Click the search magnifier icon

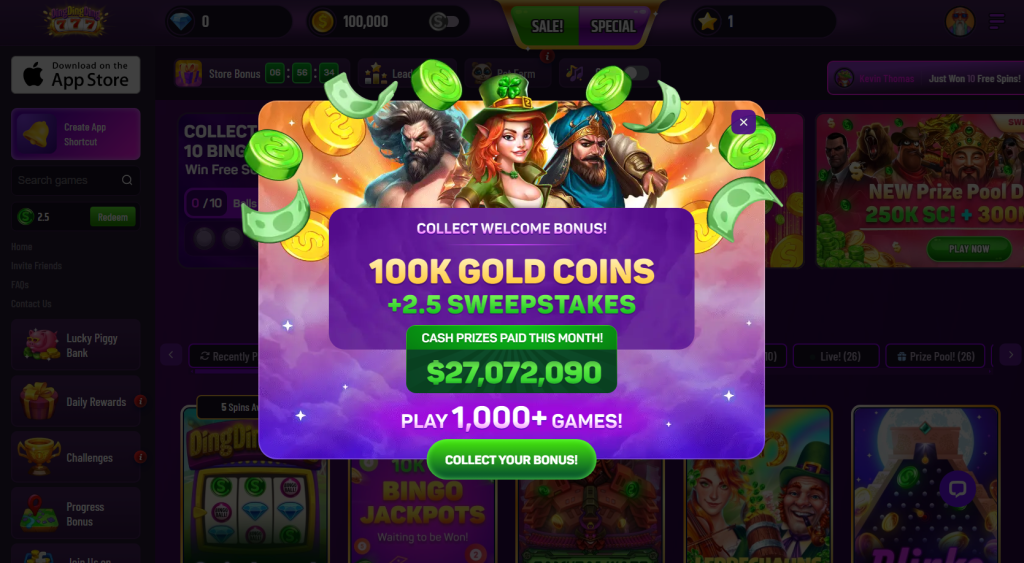(x=127, y=180)
